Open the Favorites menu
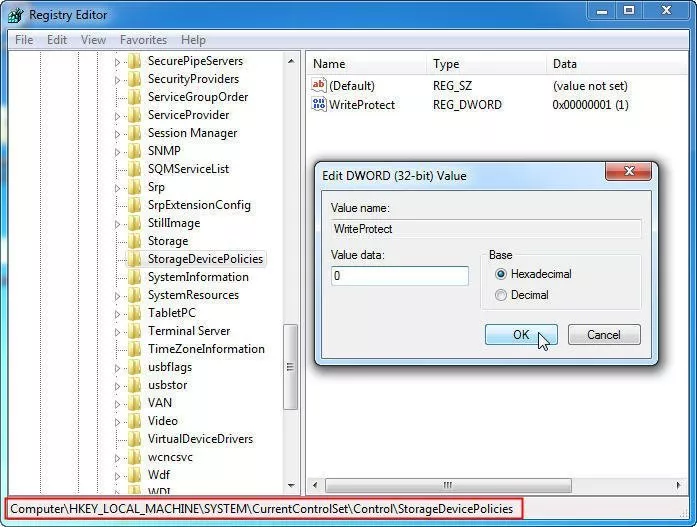 click(143, 40)
